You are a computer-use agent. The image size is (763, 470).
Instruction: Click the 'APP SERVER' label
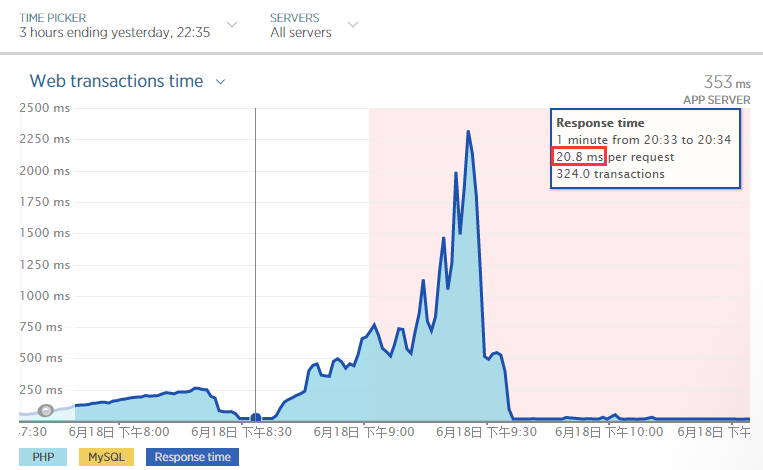coord(716,100)
